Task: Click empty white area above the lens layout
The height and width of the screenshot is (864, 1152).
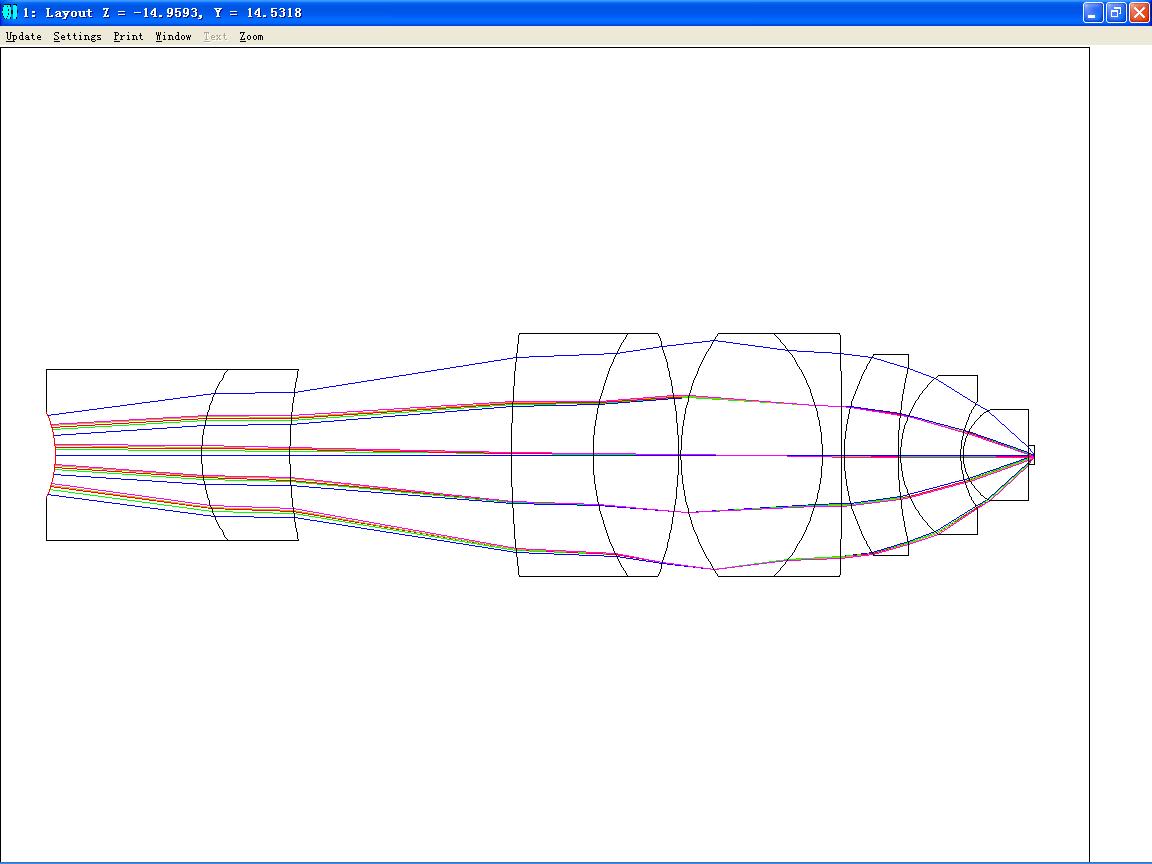Action: coord(544,184)
